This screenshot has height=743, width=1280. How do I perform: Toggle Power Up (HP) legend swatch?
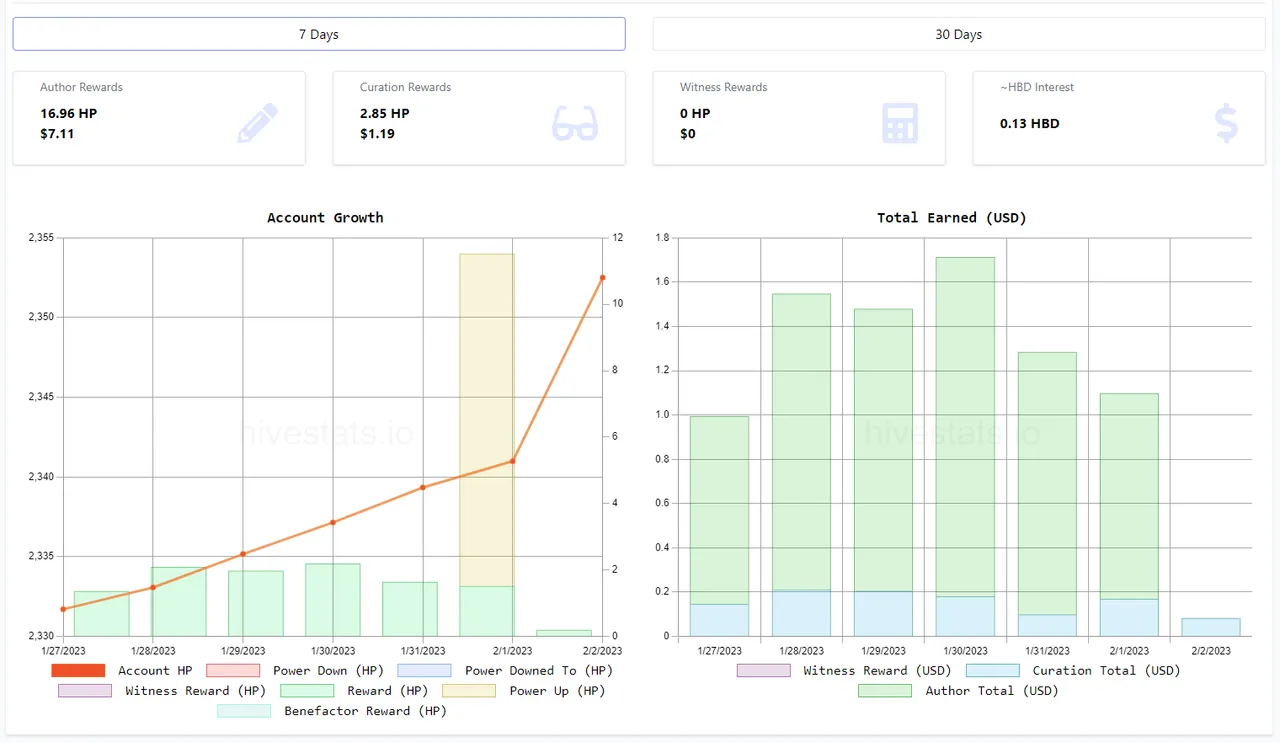point(469,691)
